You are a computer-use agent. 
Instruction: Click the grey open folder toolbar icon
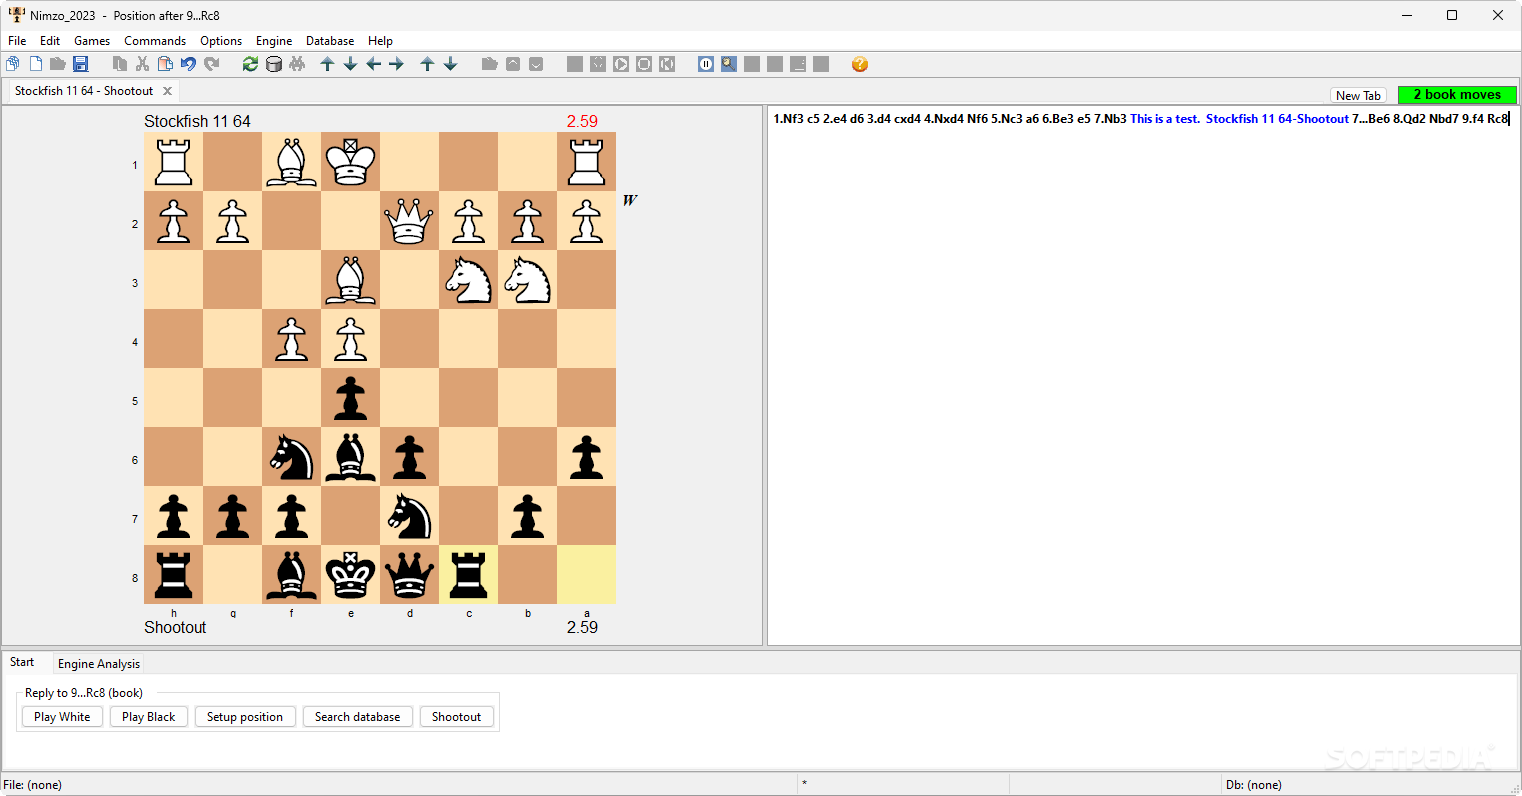coord(58,64)
